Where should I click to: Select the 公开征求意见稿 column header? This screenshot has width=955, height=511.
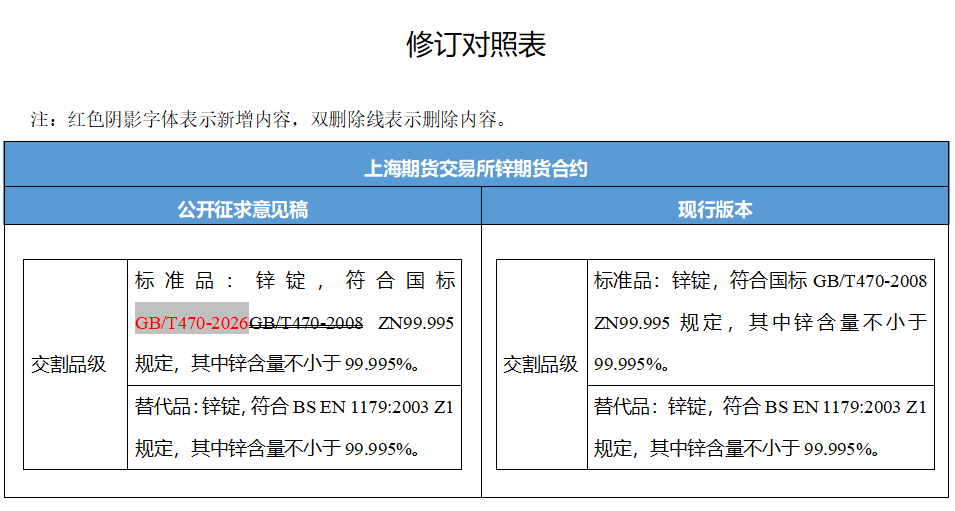[x=242, y=210]
